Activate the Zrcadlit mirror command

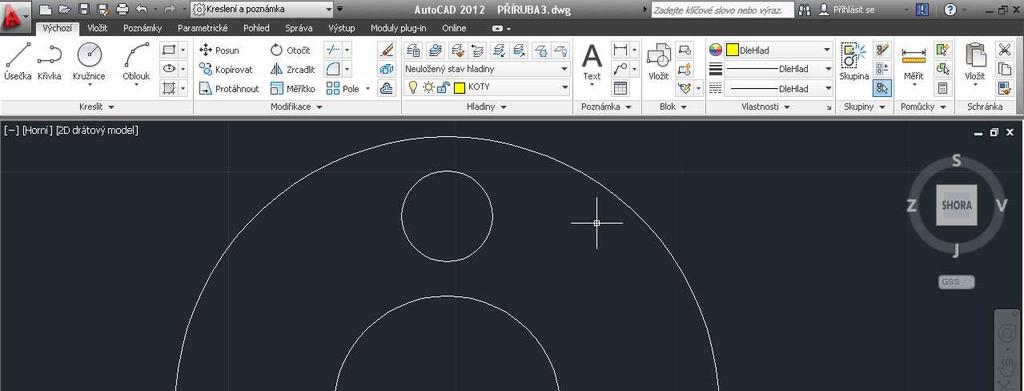(293, 69)
